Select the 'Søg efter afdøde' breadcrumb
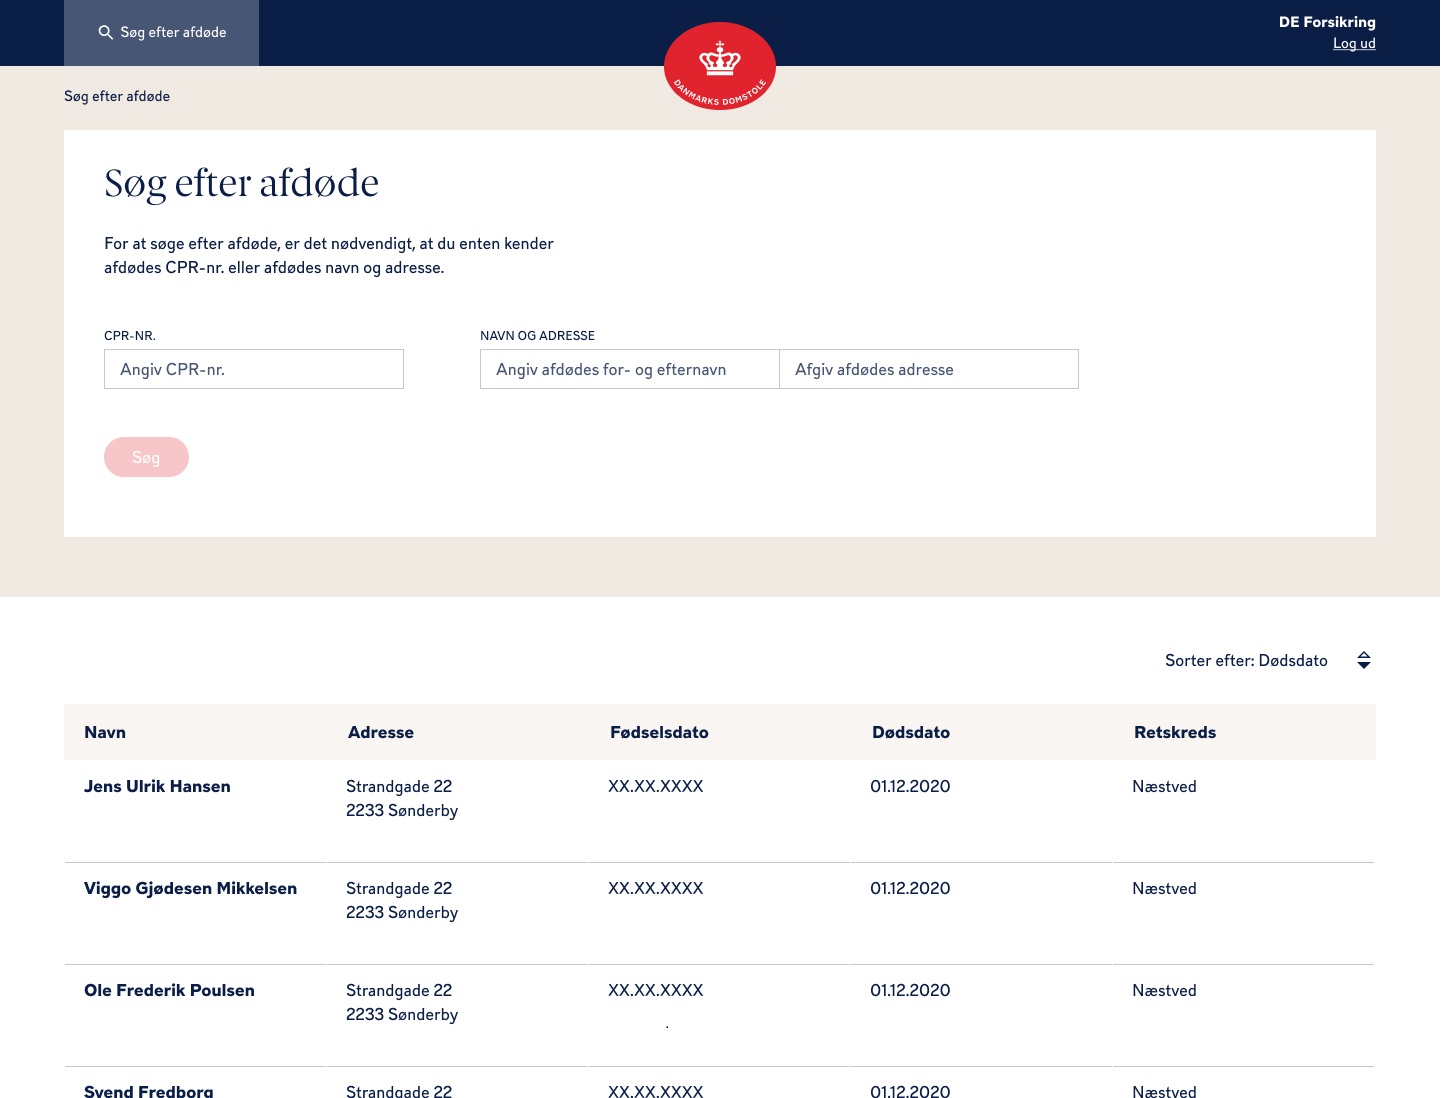 pyautogui.click(x=117, y=96)
